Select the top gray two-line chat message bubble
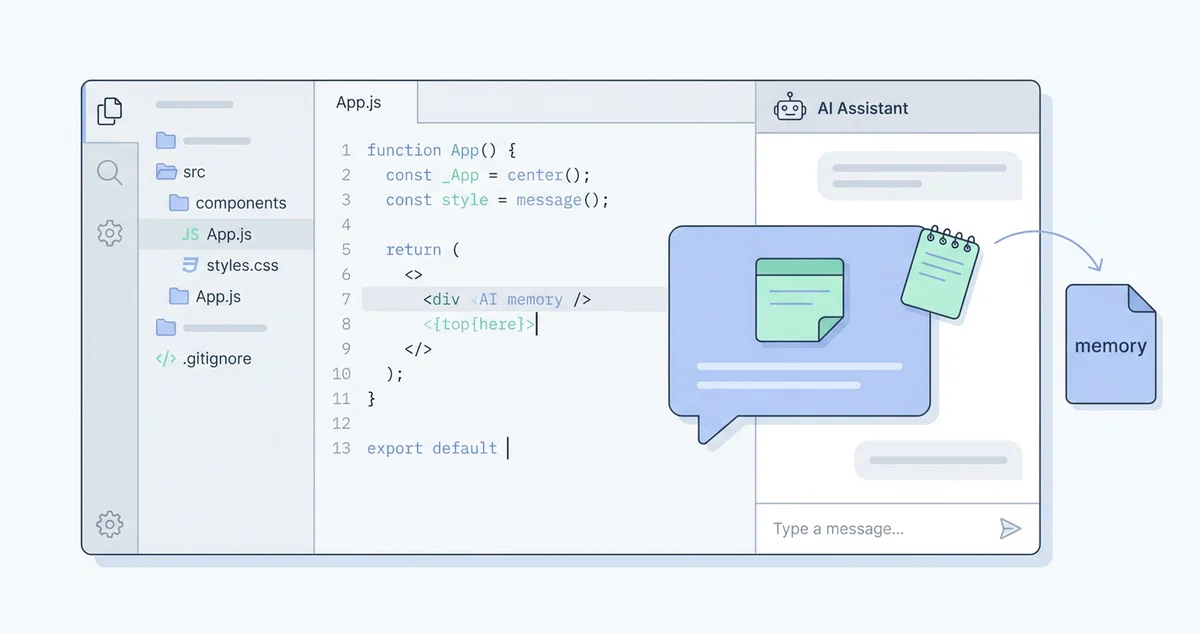This screenshot has width=1200, height=634. pos(920,176)
